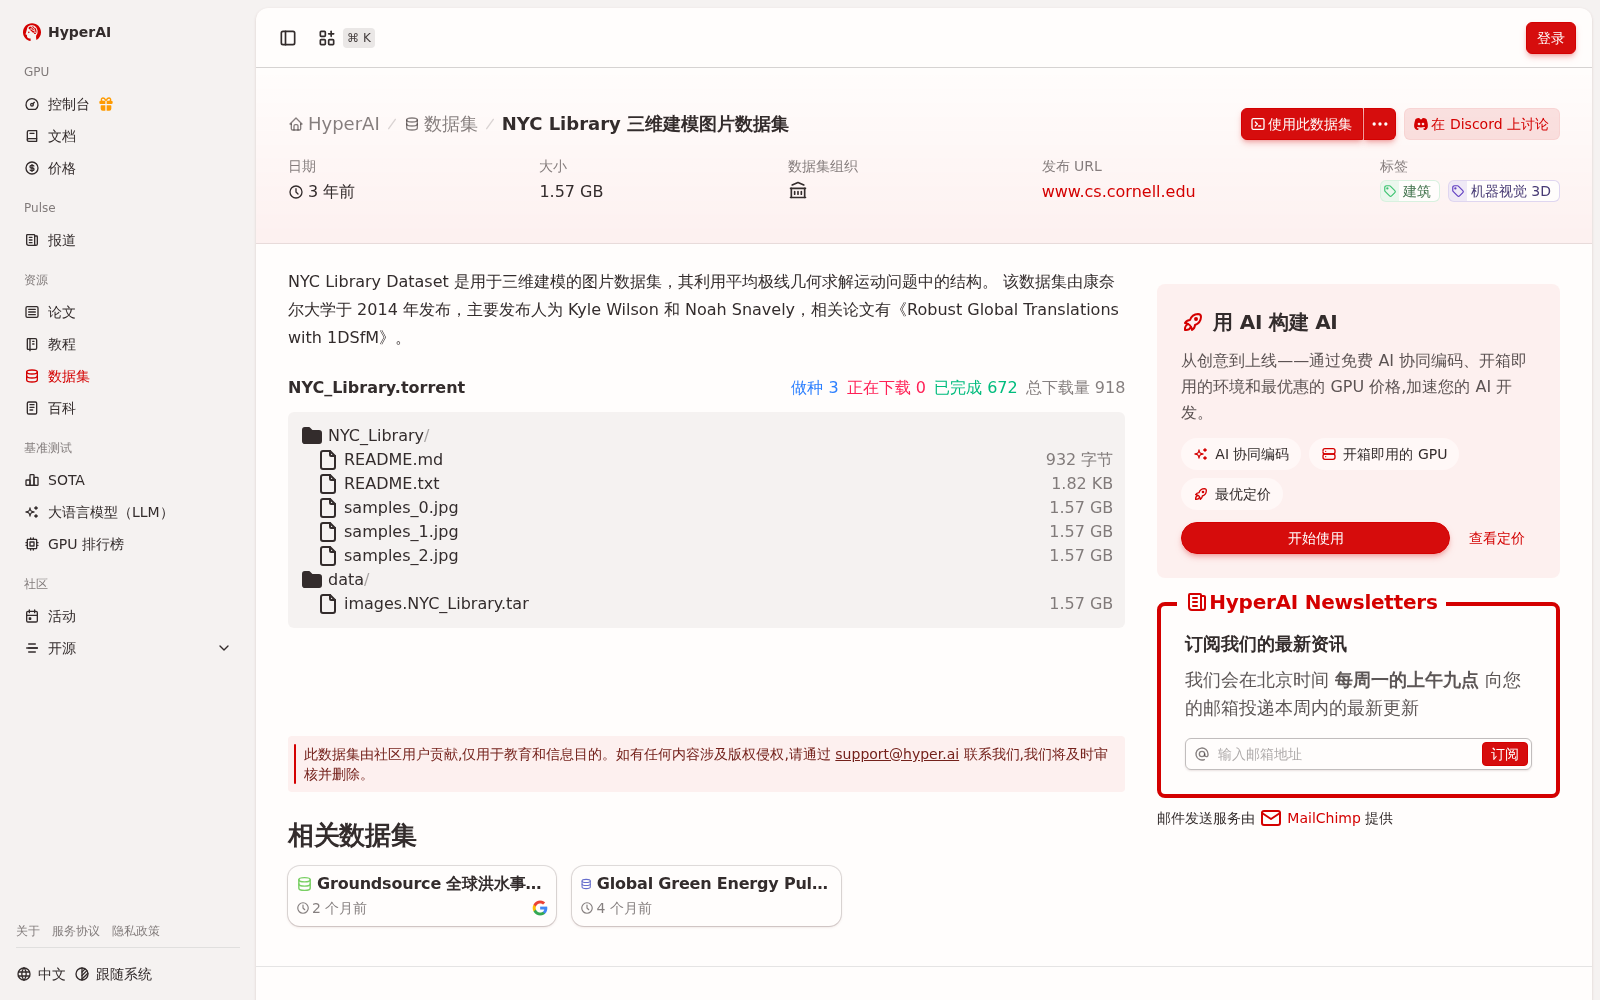Click the 做种 3 seeding status
Image resolution: width=1600 pixels, height=1000 pixels.
coord(814,387)
